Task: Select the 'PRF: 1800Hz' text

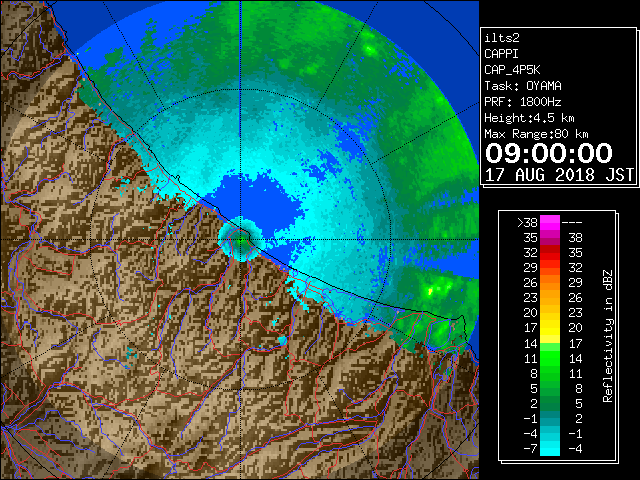Action: click(523, 102)
